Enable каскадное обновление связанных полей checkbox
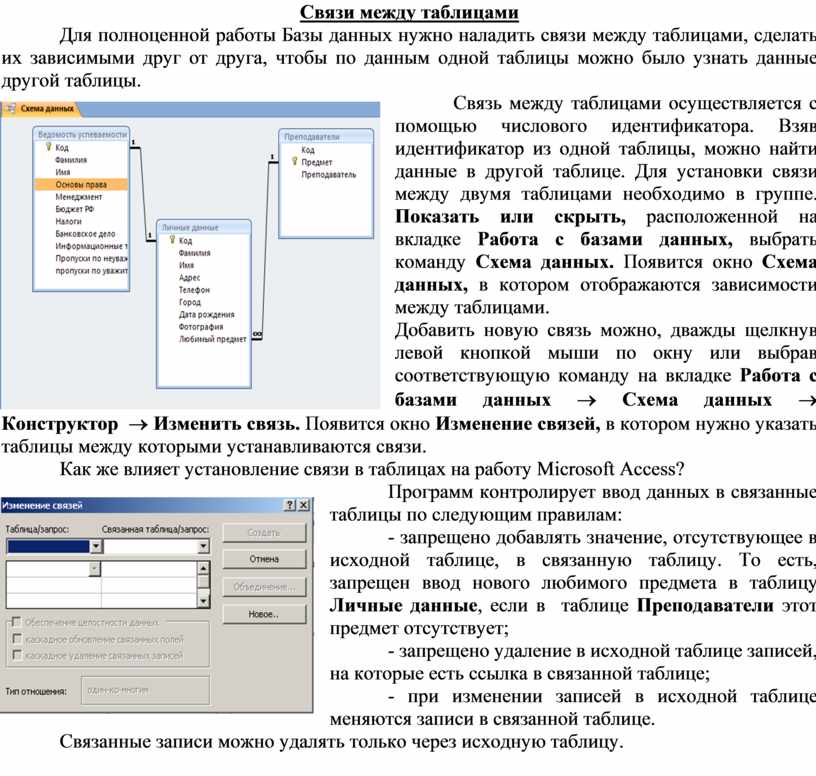This screenshot has height=776, width=816. [x=17, y=638]
